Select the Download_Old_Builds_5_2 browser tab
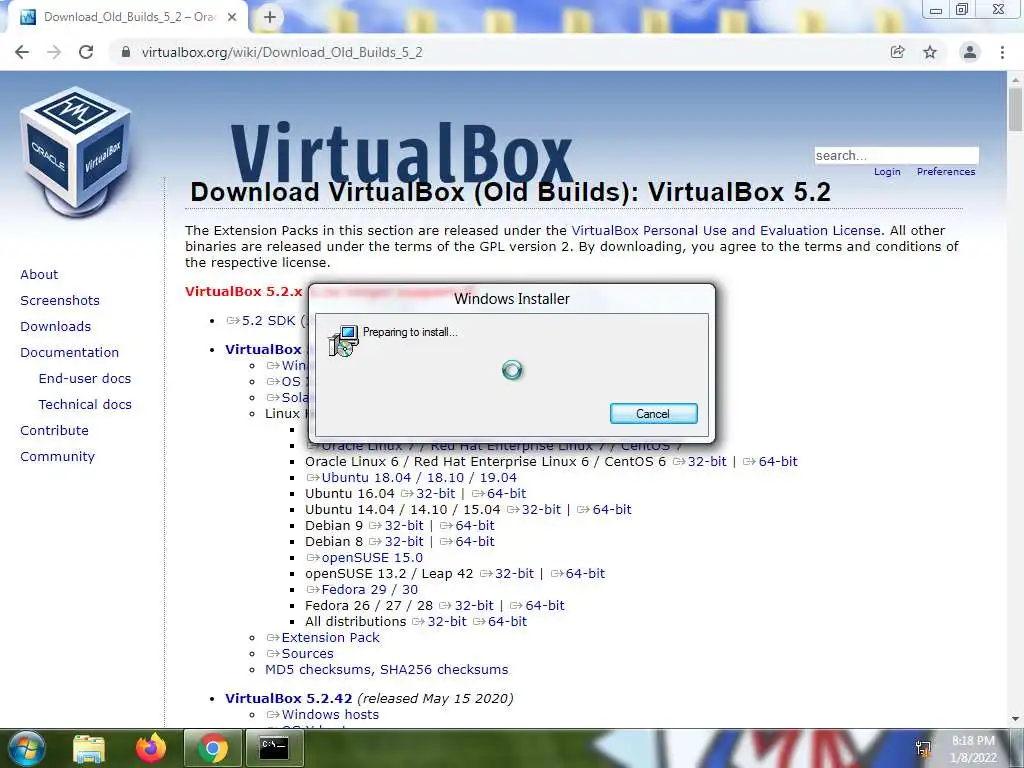 click(x=128, y=17)
